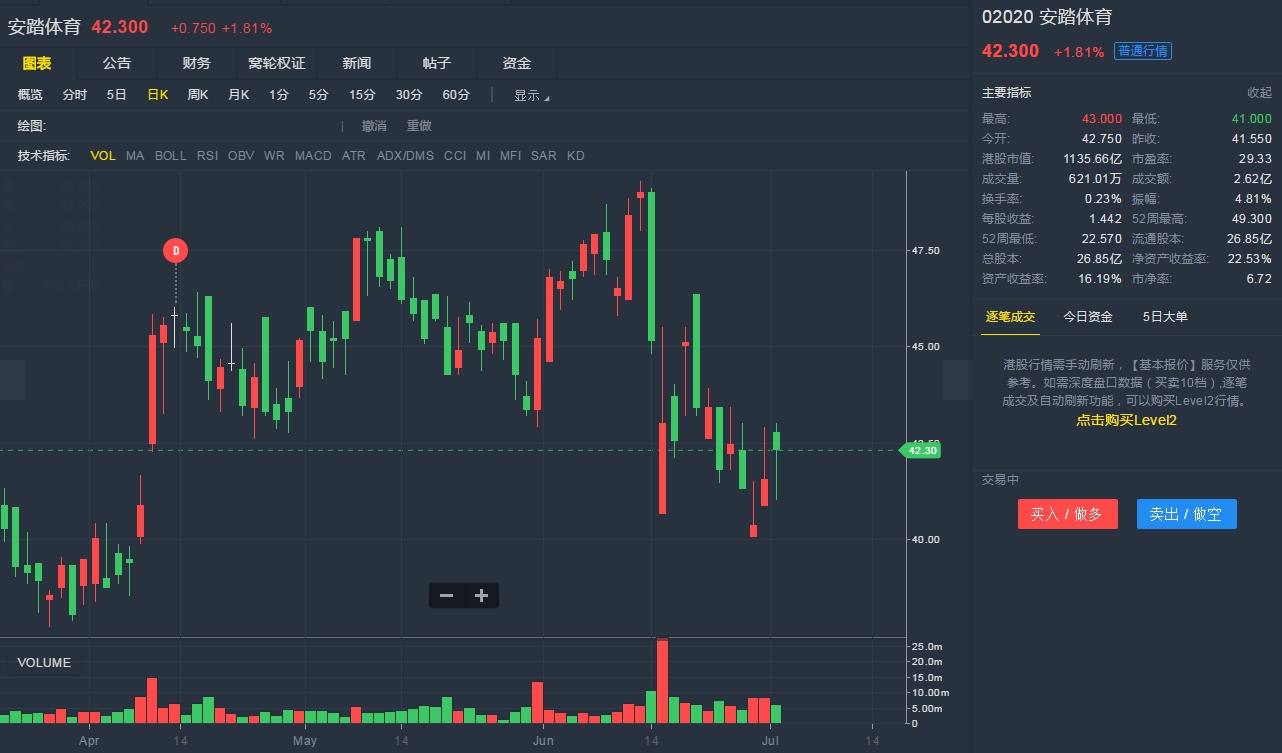Enable the KD indicator
The height and width of the screenshot is (753, 1282).
coord(576,156)
